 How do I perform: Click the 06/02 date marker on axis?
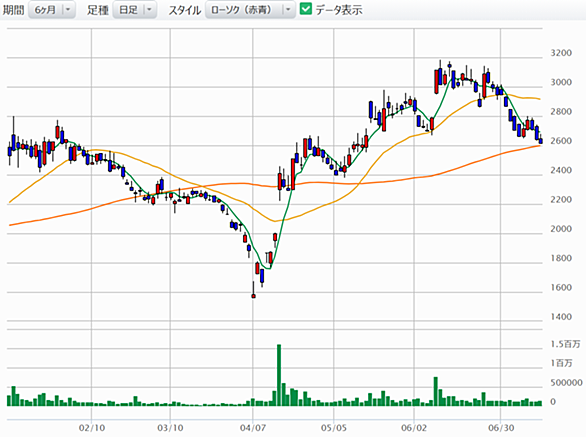click(x=414, y=428)
